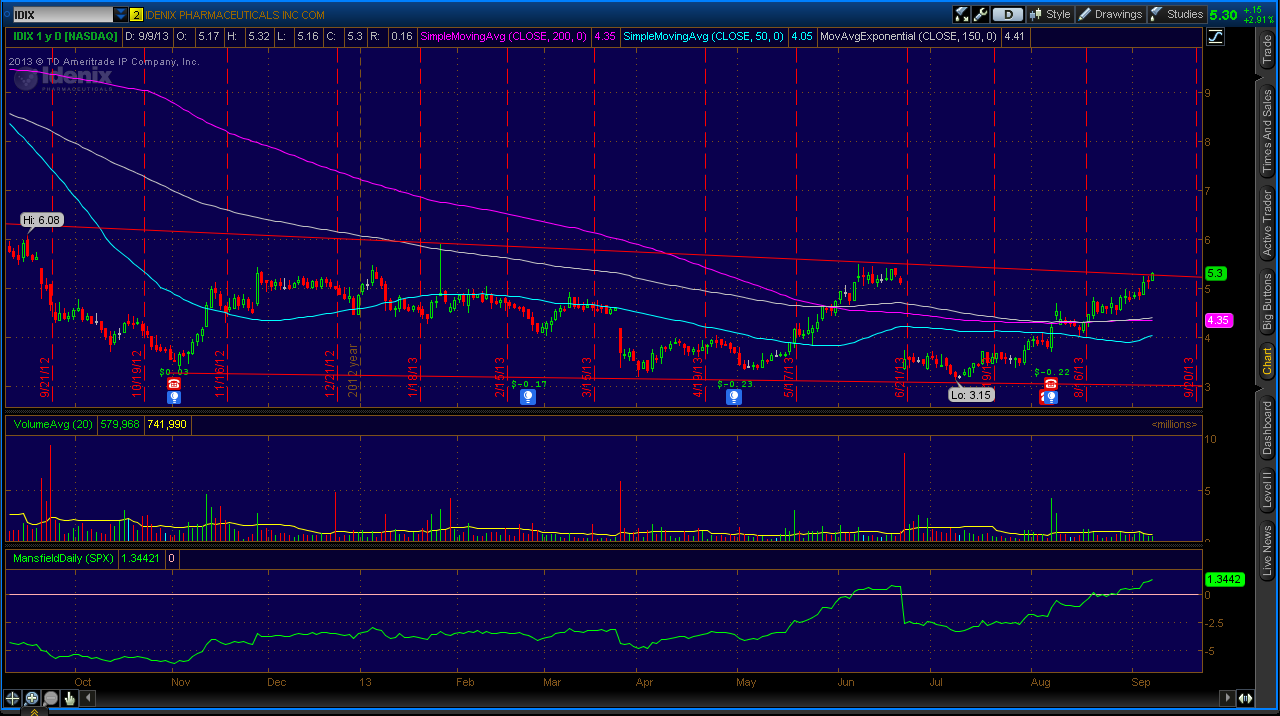Viewport: 1280px width, 716px height.
Task: Click the quick study flask icon
Action: coord(962,14)
